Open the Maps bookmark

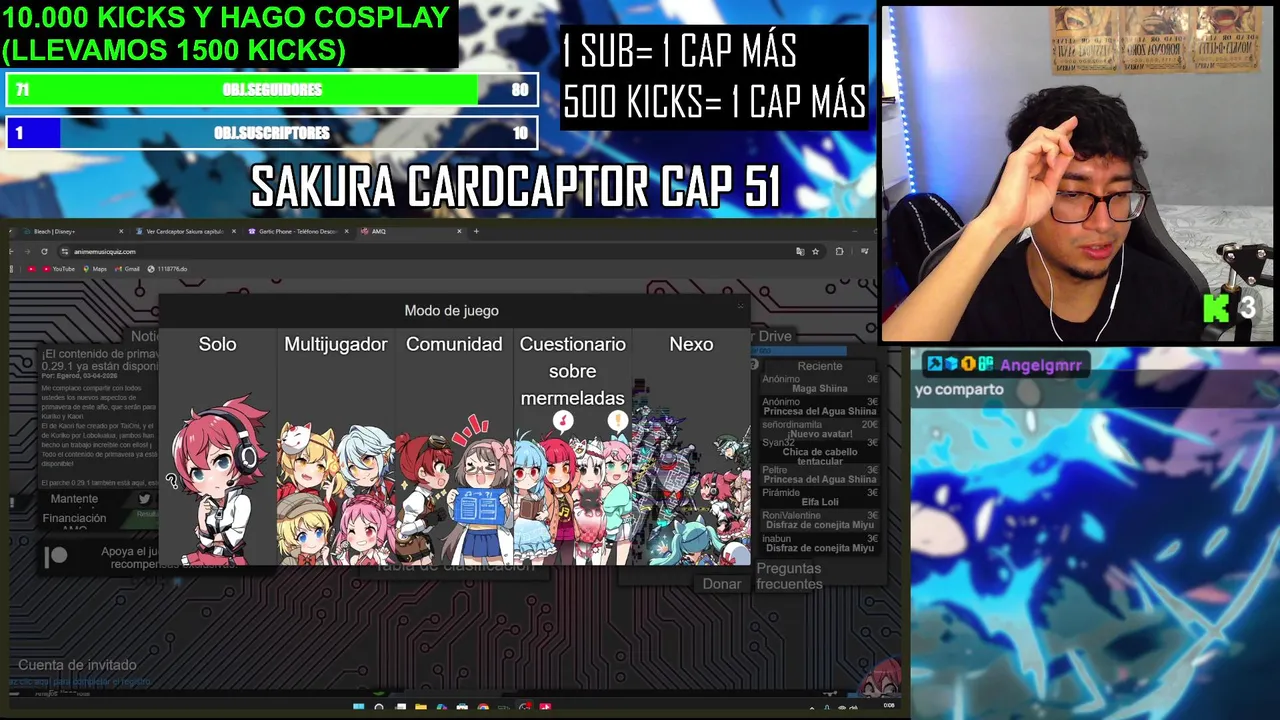pyautogui.click(x=97, y=269)
